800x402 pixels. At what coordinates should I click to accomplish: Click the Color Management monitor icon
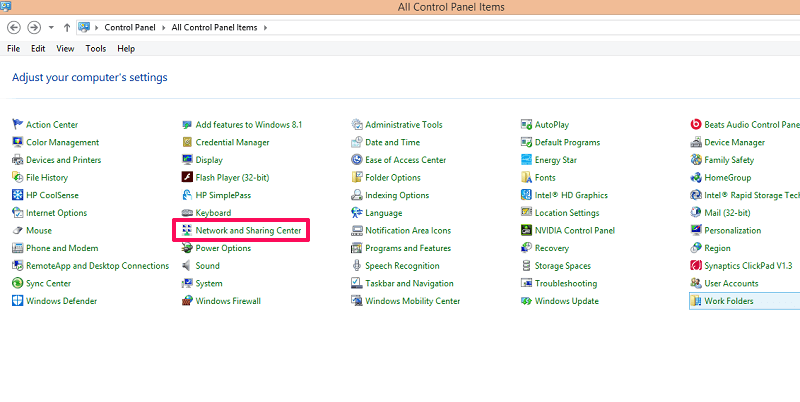tap(17, 142)
